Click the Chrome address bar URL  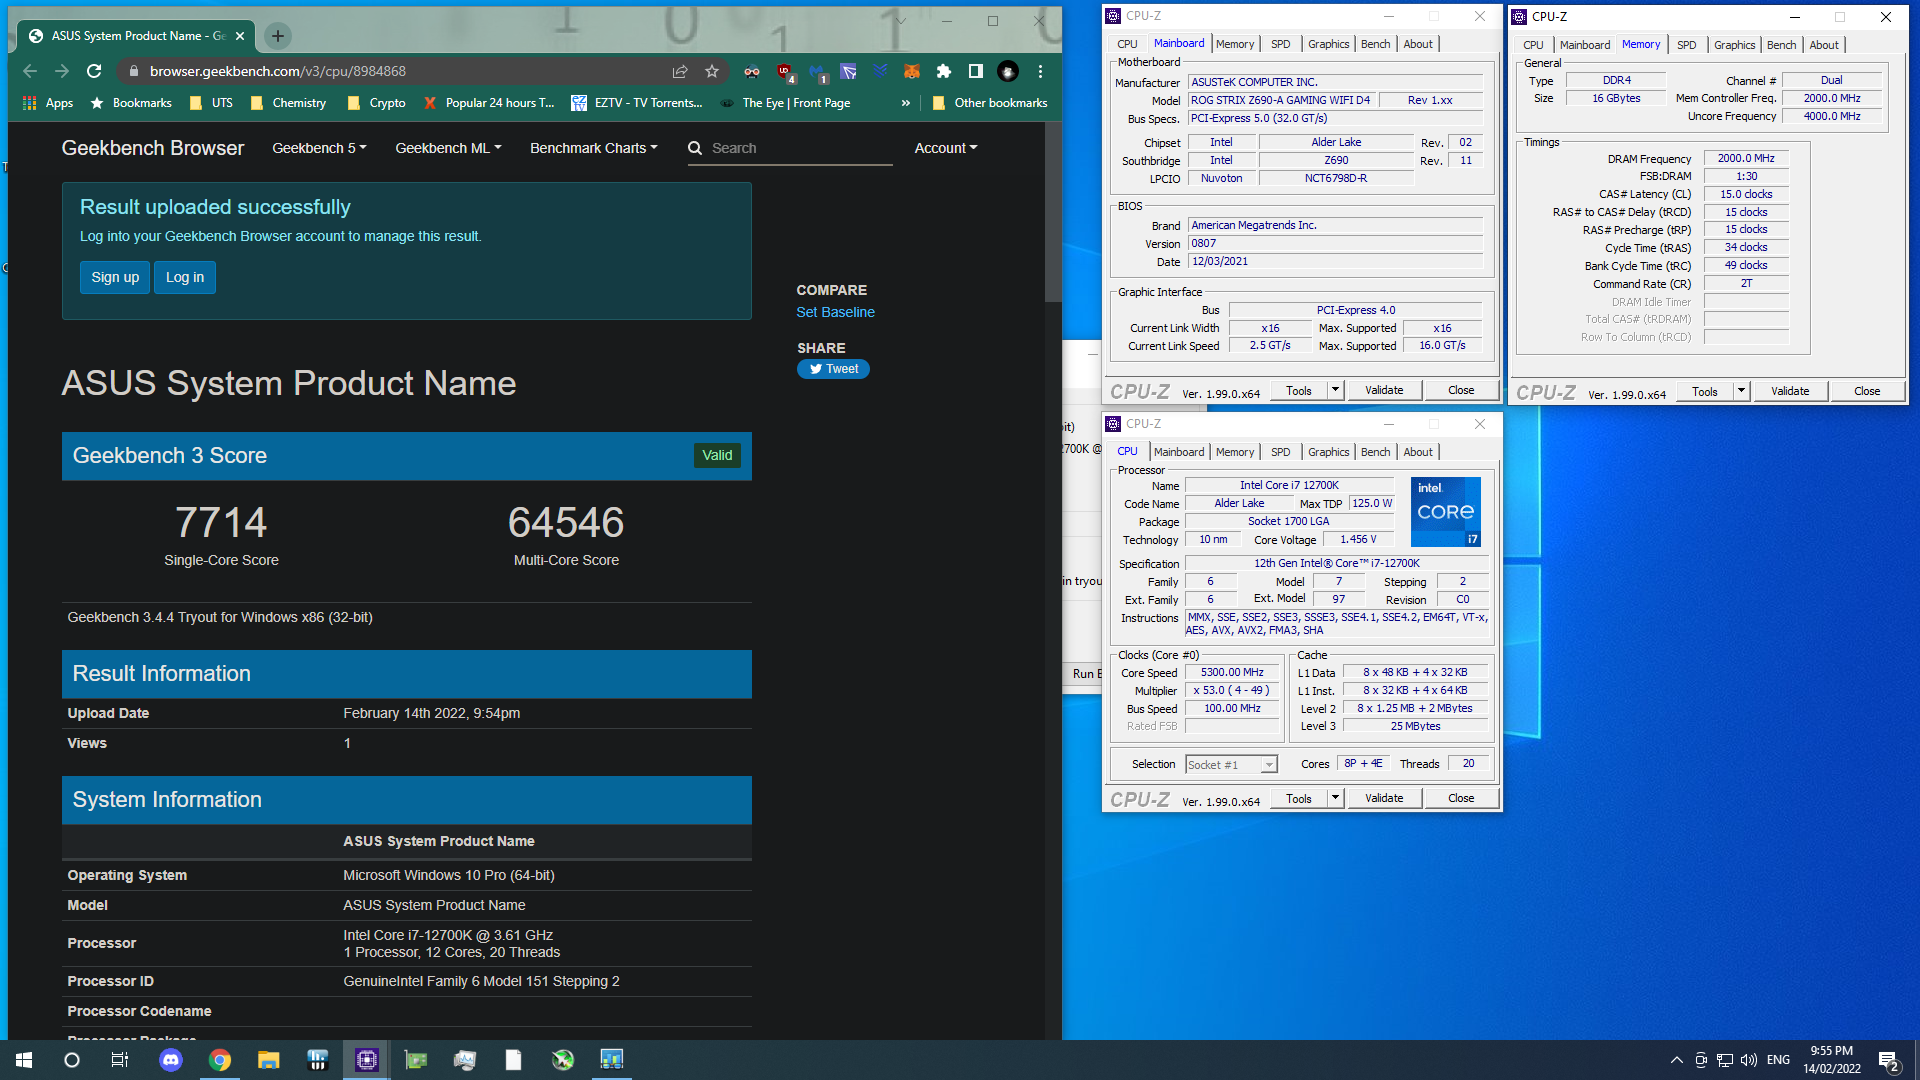point(278,71)
